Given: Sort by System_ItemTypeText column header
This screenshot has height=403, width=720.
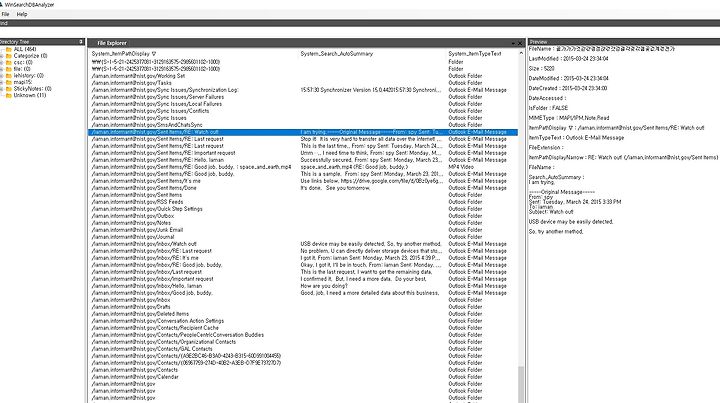Looking at the screenshot, I should [475, 54].
